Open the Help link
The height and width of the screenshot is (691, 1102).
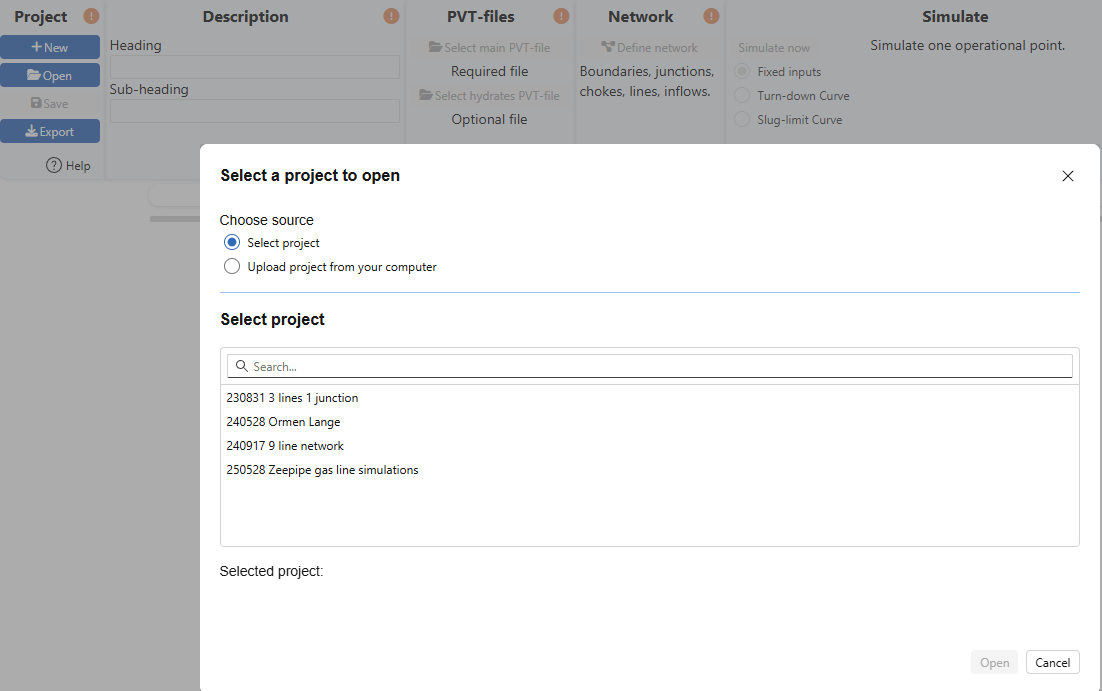coord(68,165)
